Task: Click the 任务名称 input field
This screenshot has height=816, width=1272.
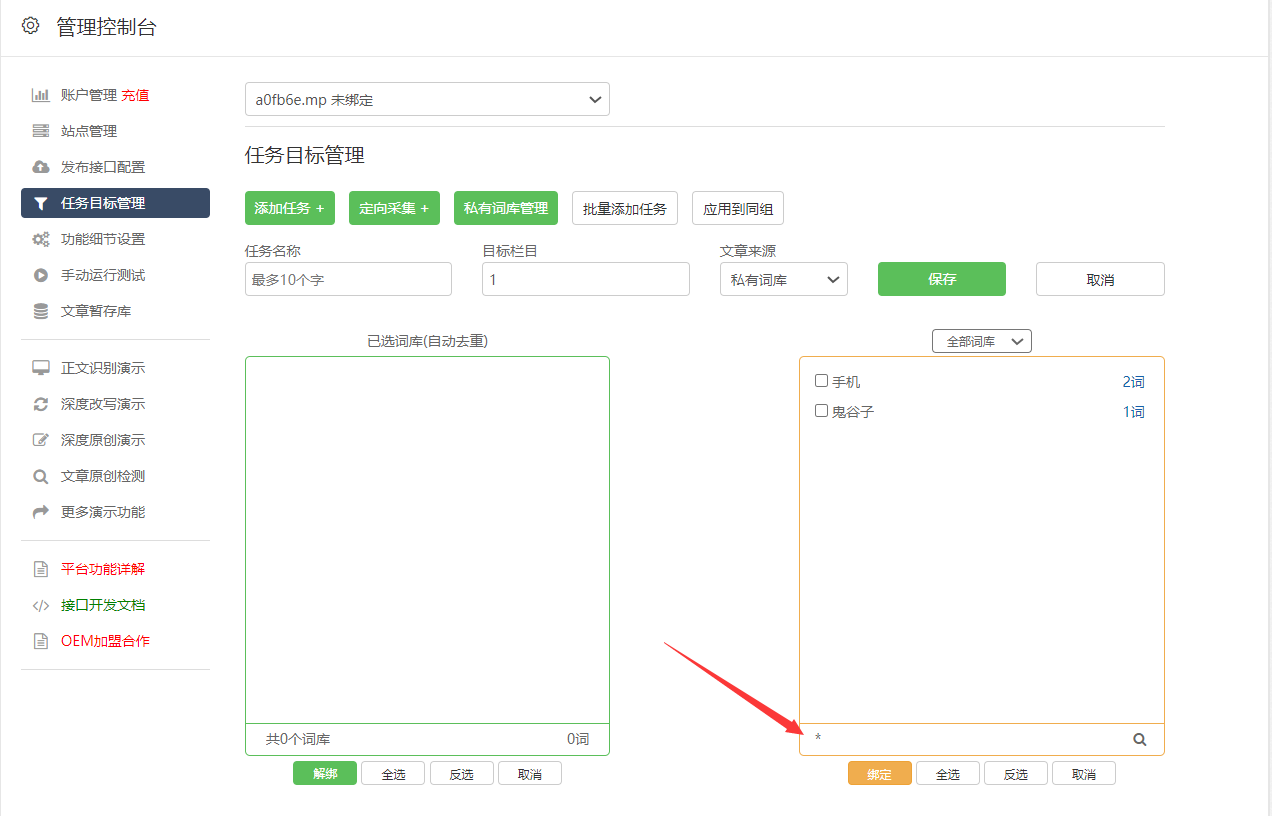Action: point(348,280)
